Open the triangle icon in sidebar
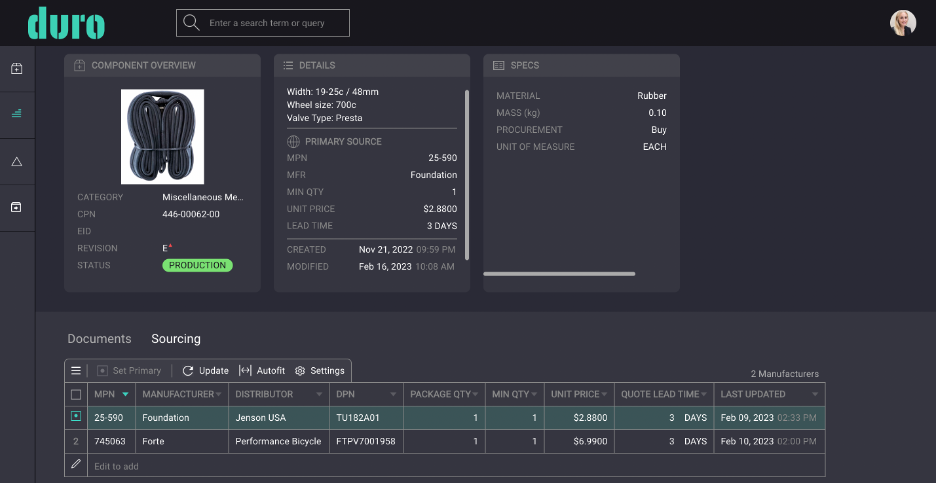The image size is (936, 484). 17,161
